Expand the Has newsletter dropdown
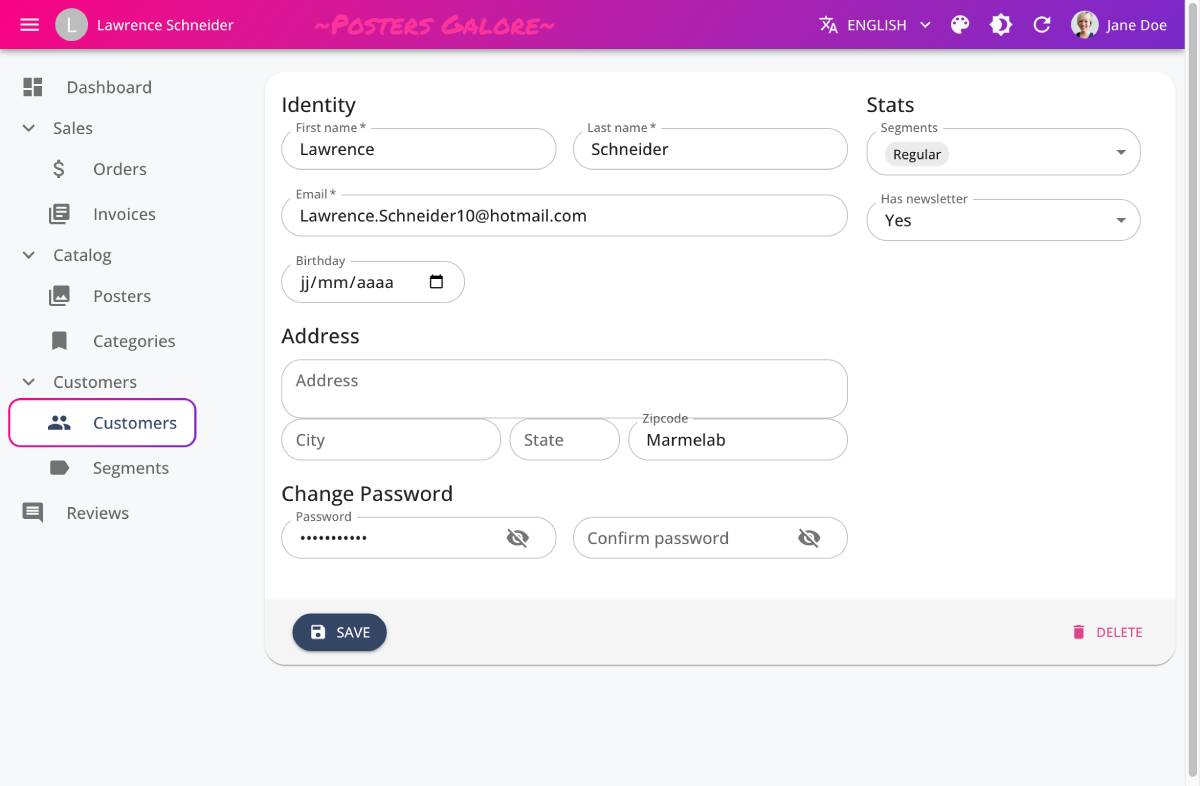The height and width of the screenshot is (786, 1200). [x=1120, y=220]
